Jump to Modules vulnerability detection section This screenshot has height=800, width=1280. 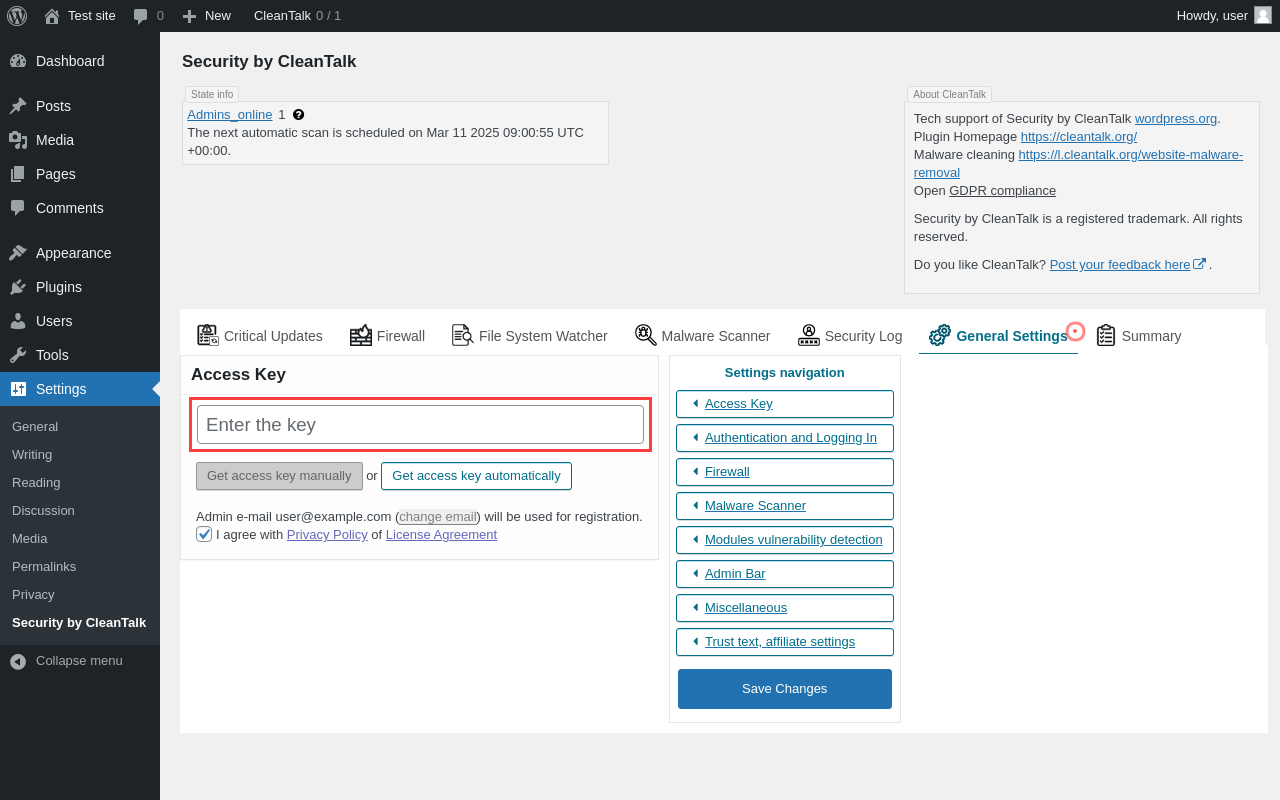785,540
